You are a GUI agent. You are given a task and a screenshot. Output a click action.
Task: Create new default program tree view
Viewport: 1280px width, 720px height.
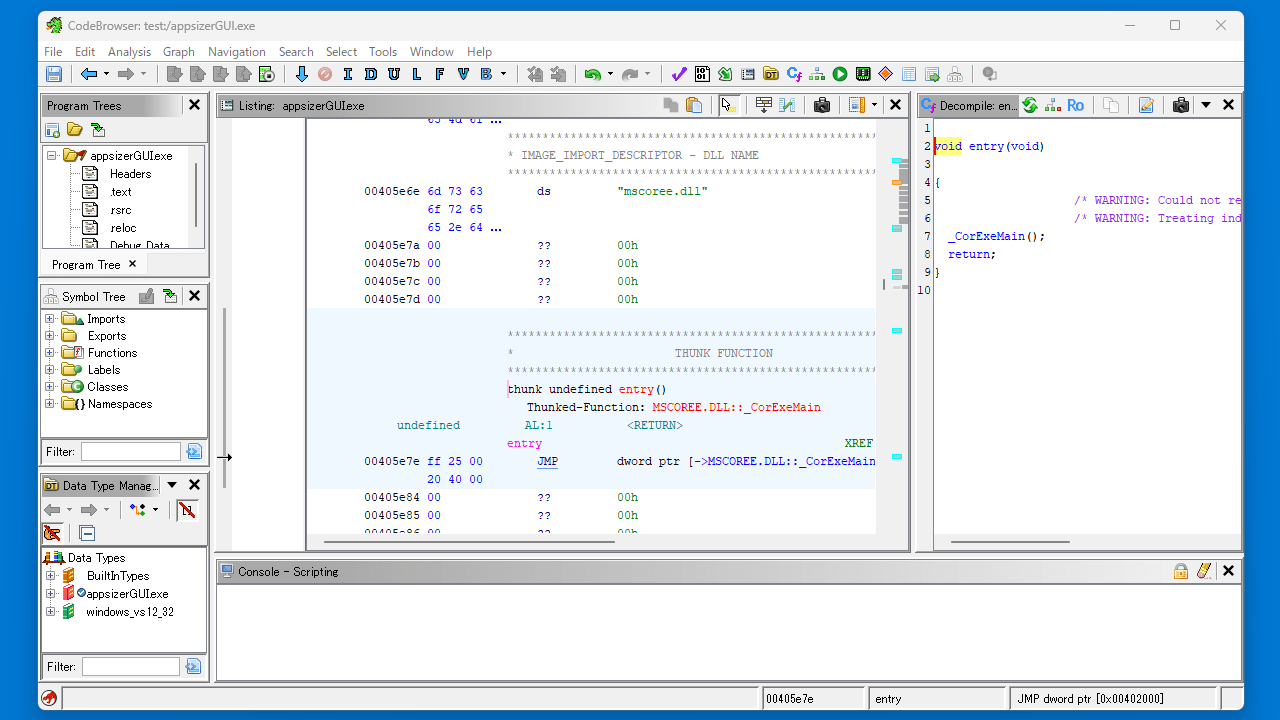(53, 130)
